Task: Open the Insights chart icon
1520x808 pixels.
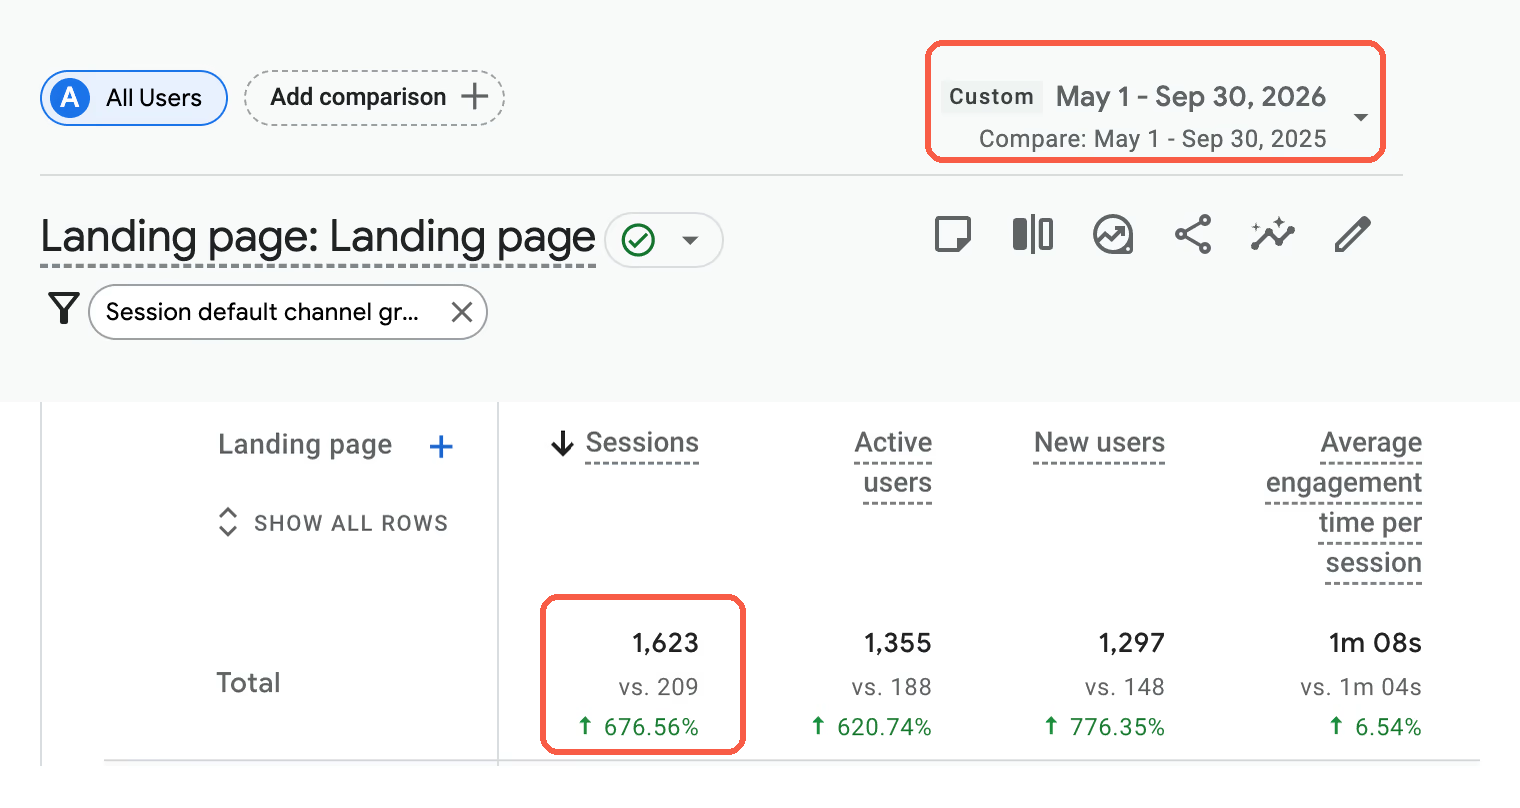Action: tap(1113, 236)
